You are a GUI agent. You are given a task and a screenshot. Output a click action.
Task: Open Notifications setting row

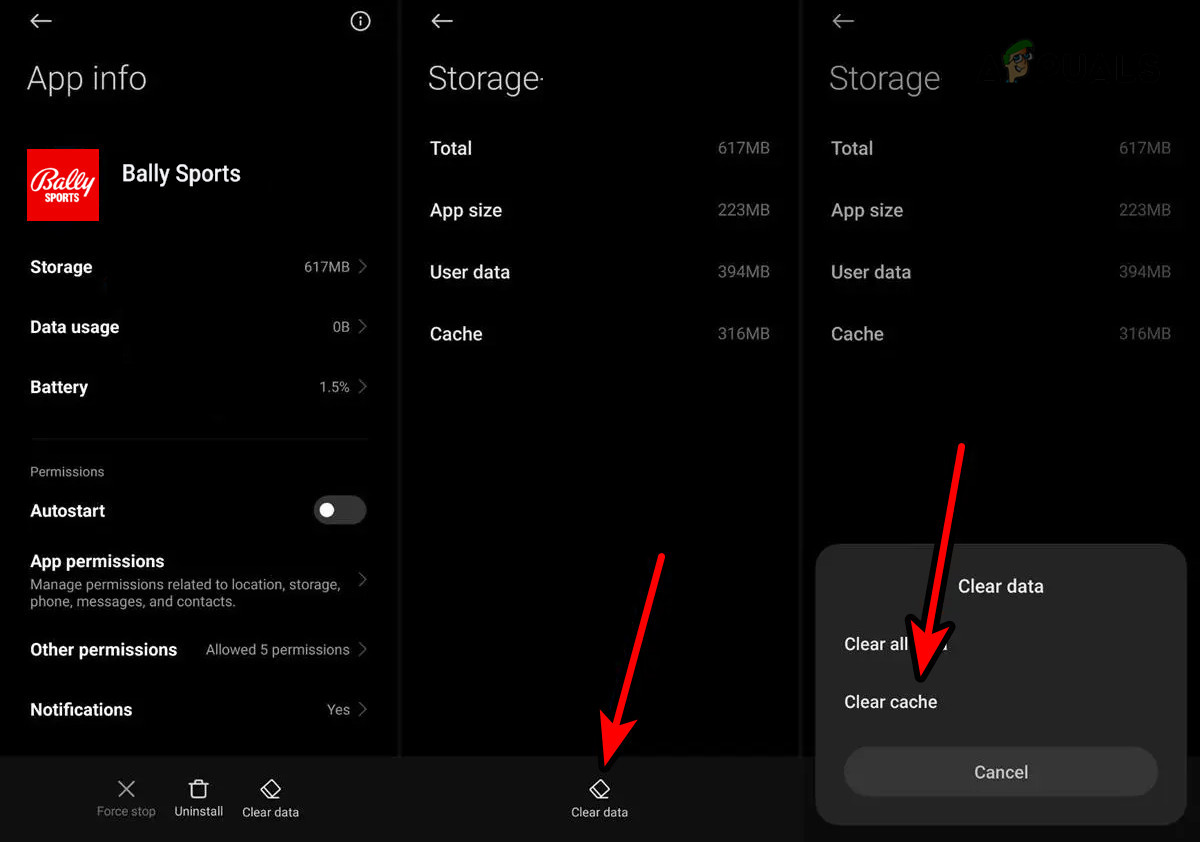click(199, 709)
